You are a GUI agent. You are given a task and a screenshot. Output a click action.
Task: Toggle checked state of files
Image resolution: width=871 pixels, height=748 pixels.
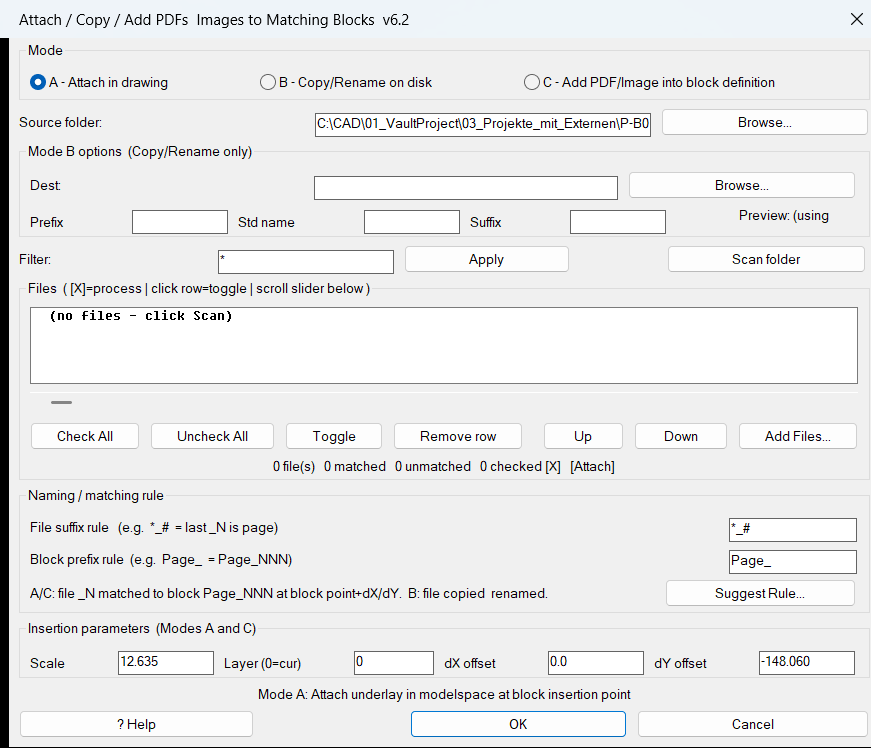click(x=334, y=436)
